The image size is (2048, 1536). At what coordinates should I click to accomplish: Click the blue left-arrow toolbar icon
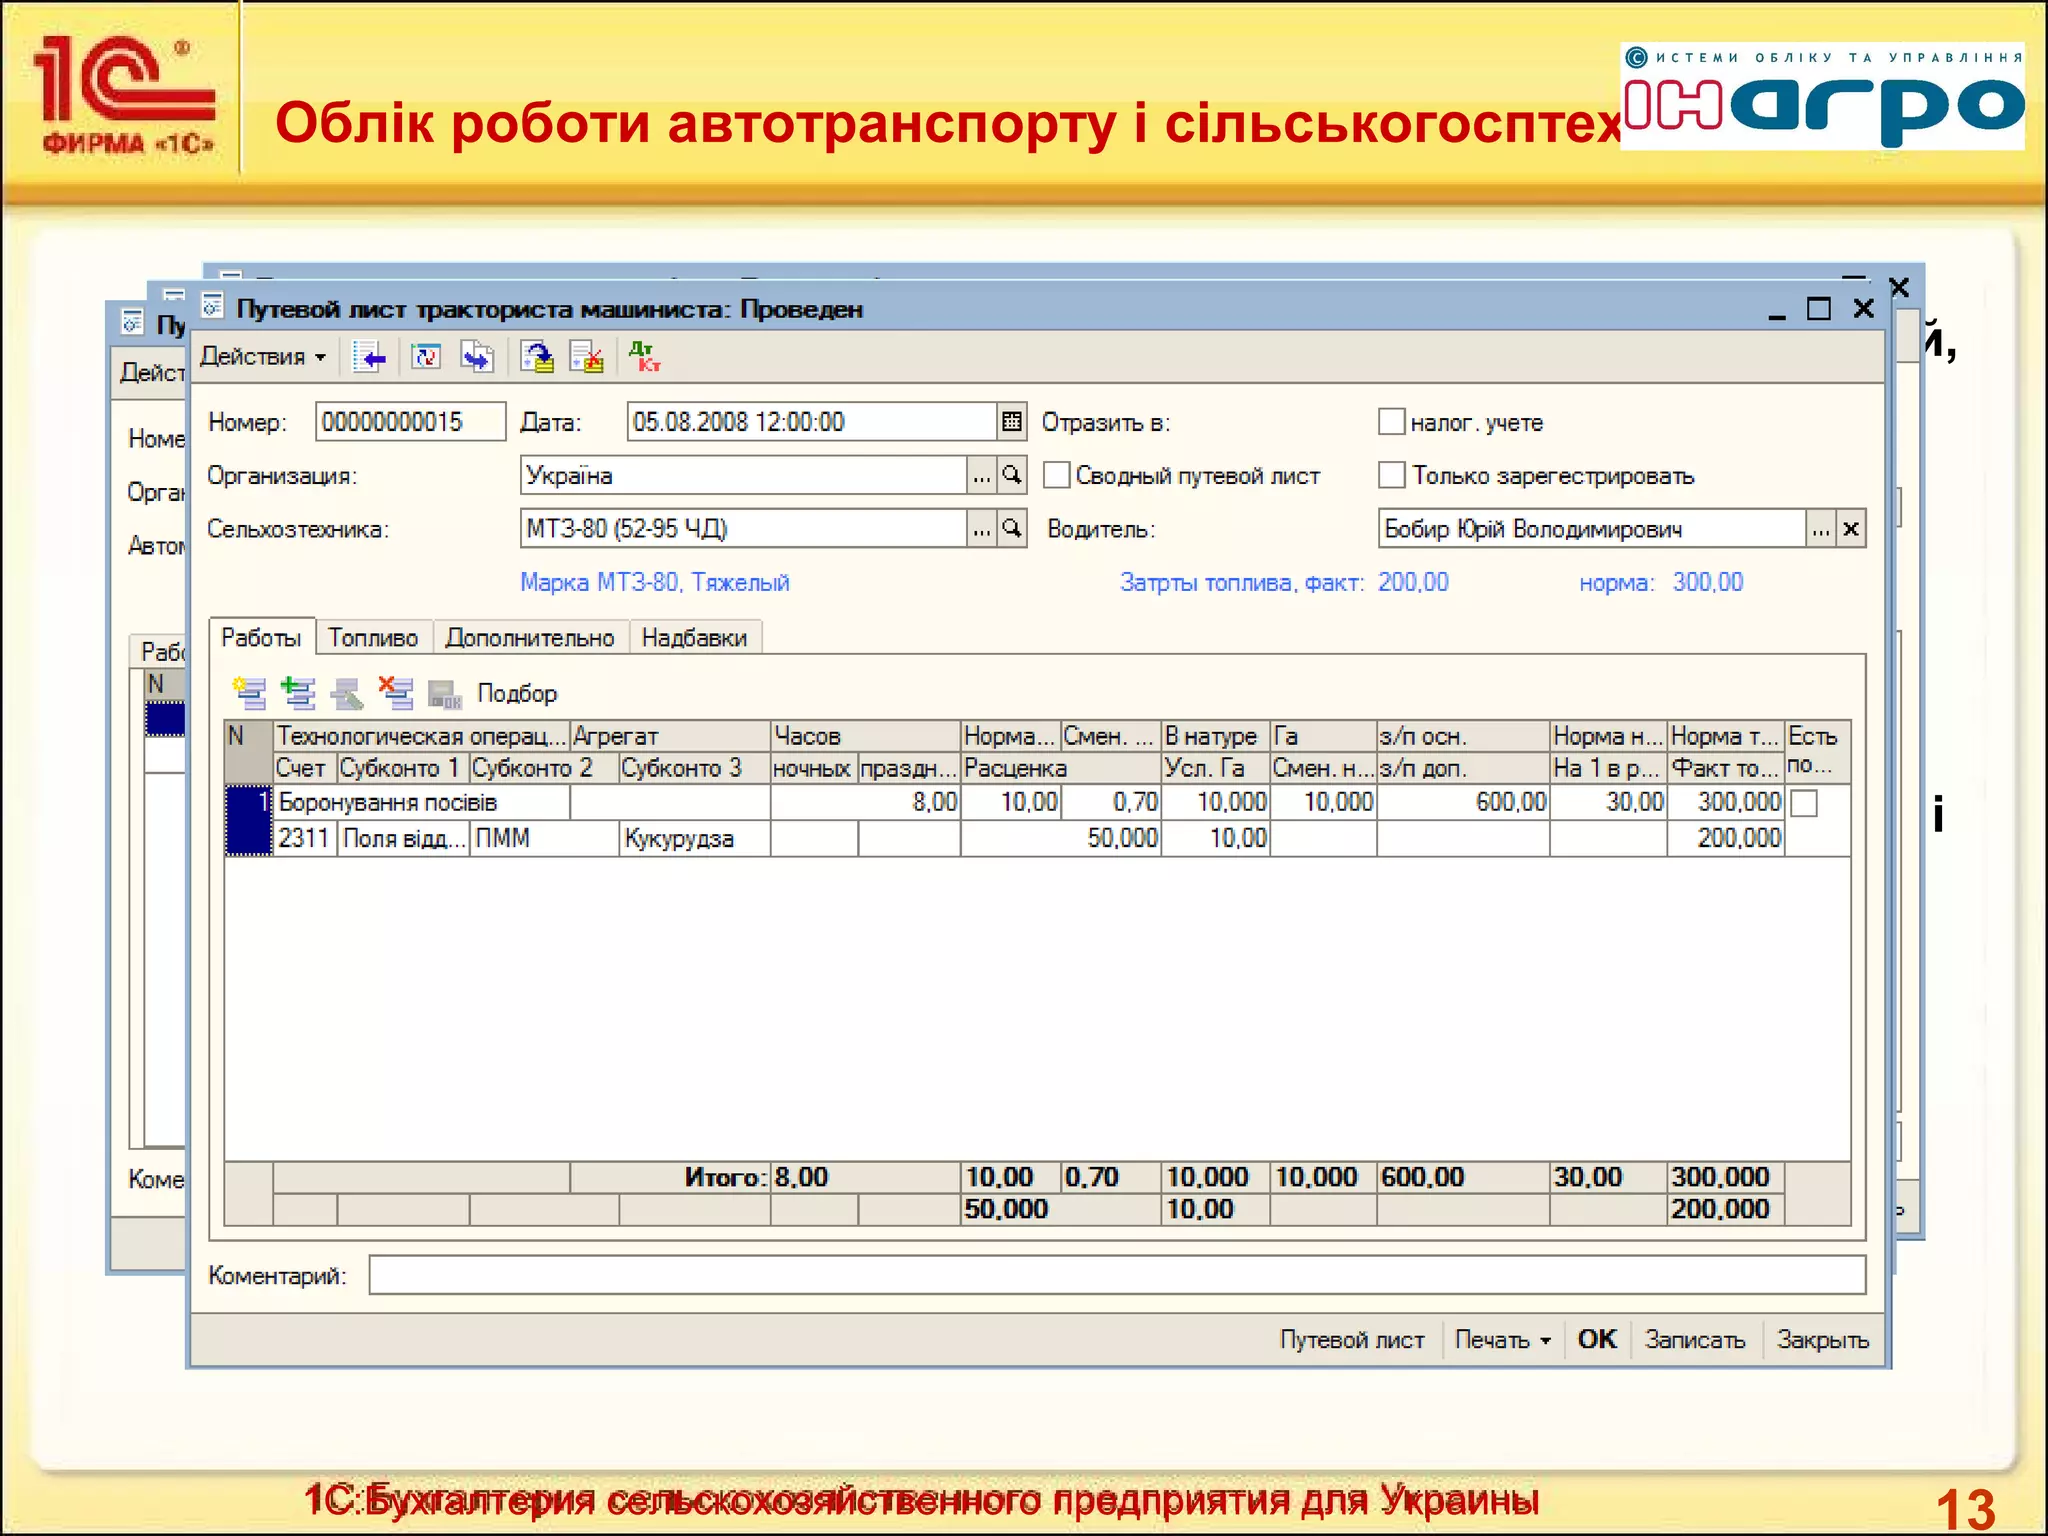pyautogui.click(x=369, y=357)
